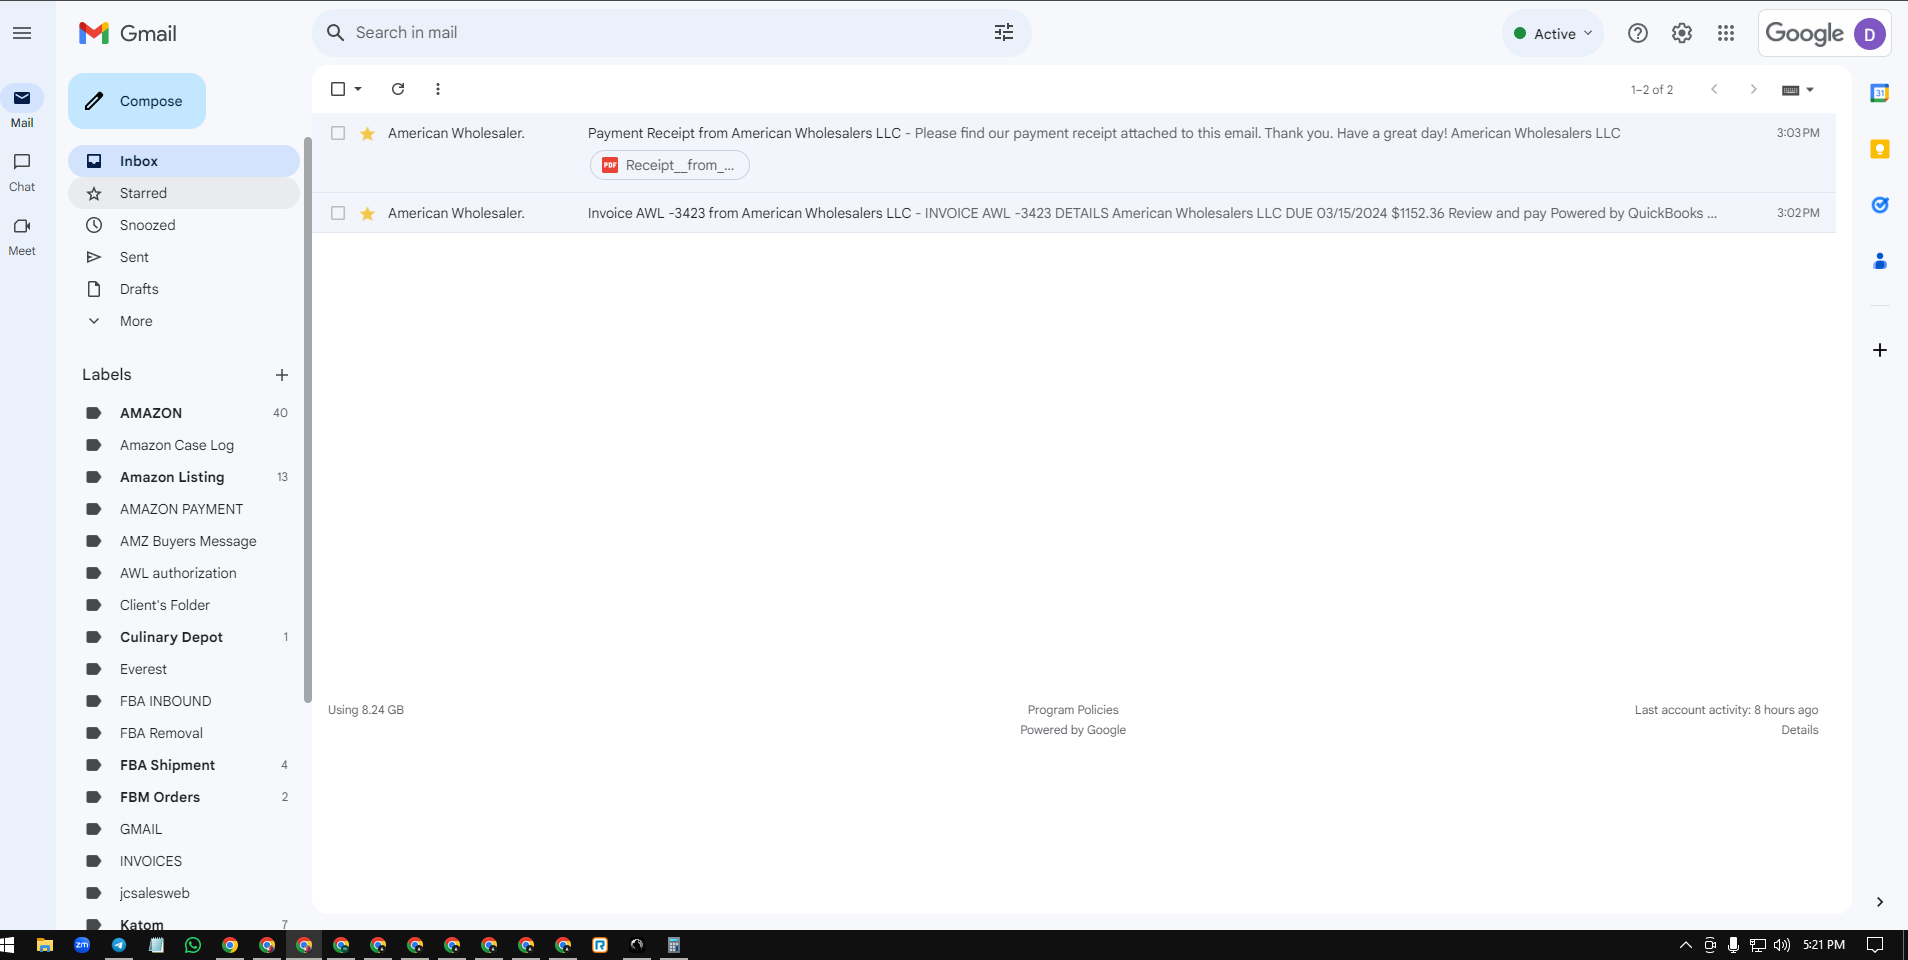The width and height of the screenshot is (1908, 960).
Task: Open File Explorer from the taskbar
Action: point(45,945)
